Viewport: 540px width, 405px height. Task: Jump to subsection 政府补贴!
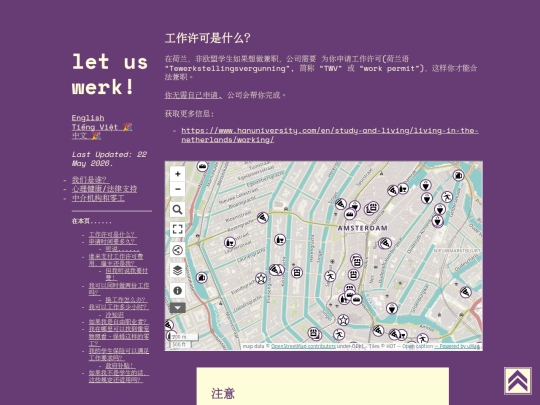click(x=120, y=365)
